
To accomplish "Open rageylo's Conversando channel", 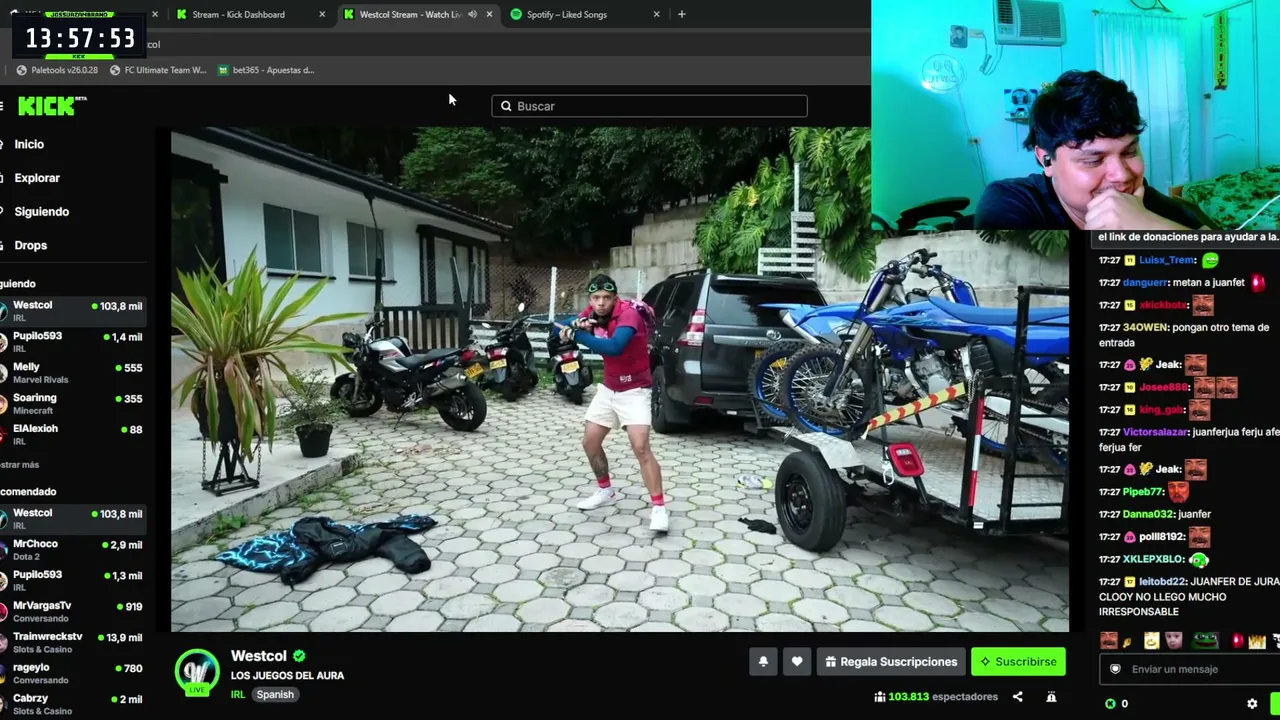I will (x=74, y=673).
